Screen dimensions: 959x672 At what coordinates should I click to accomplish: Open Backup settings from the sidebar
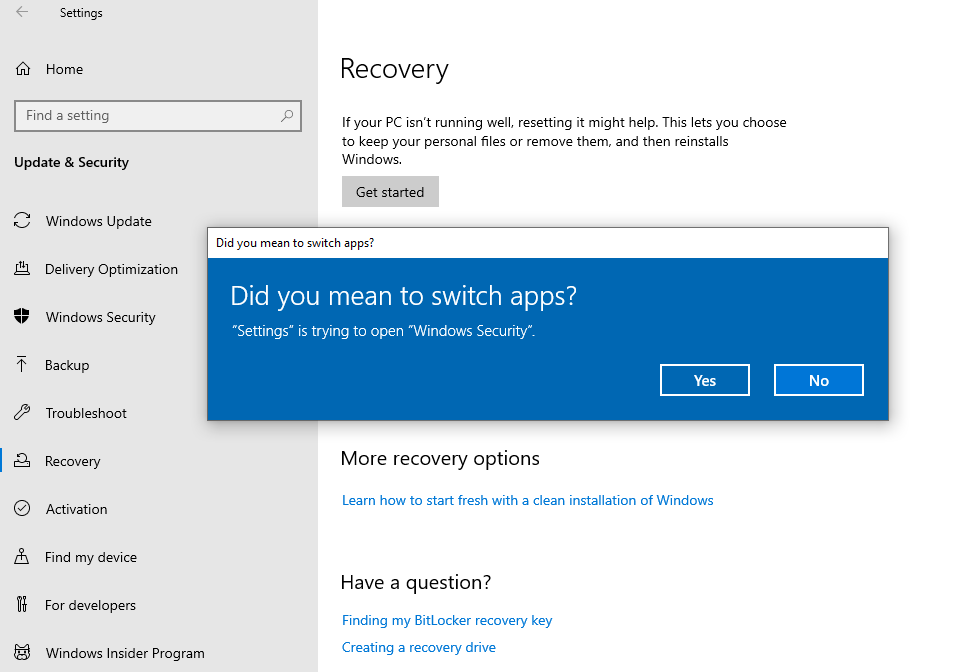pos(22,365)
